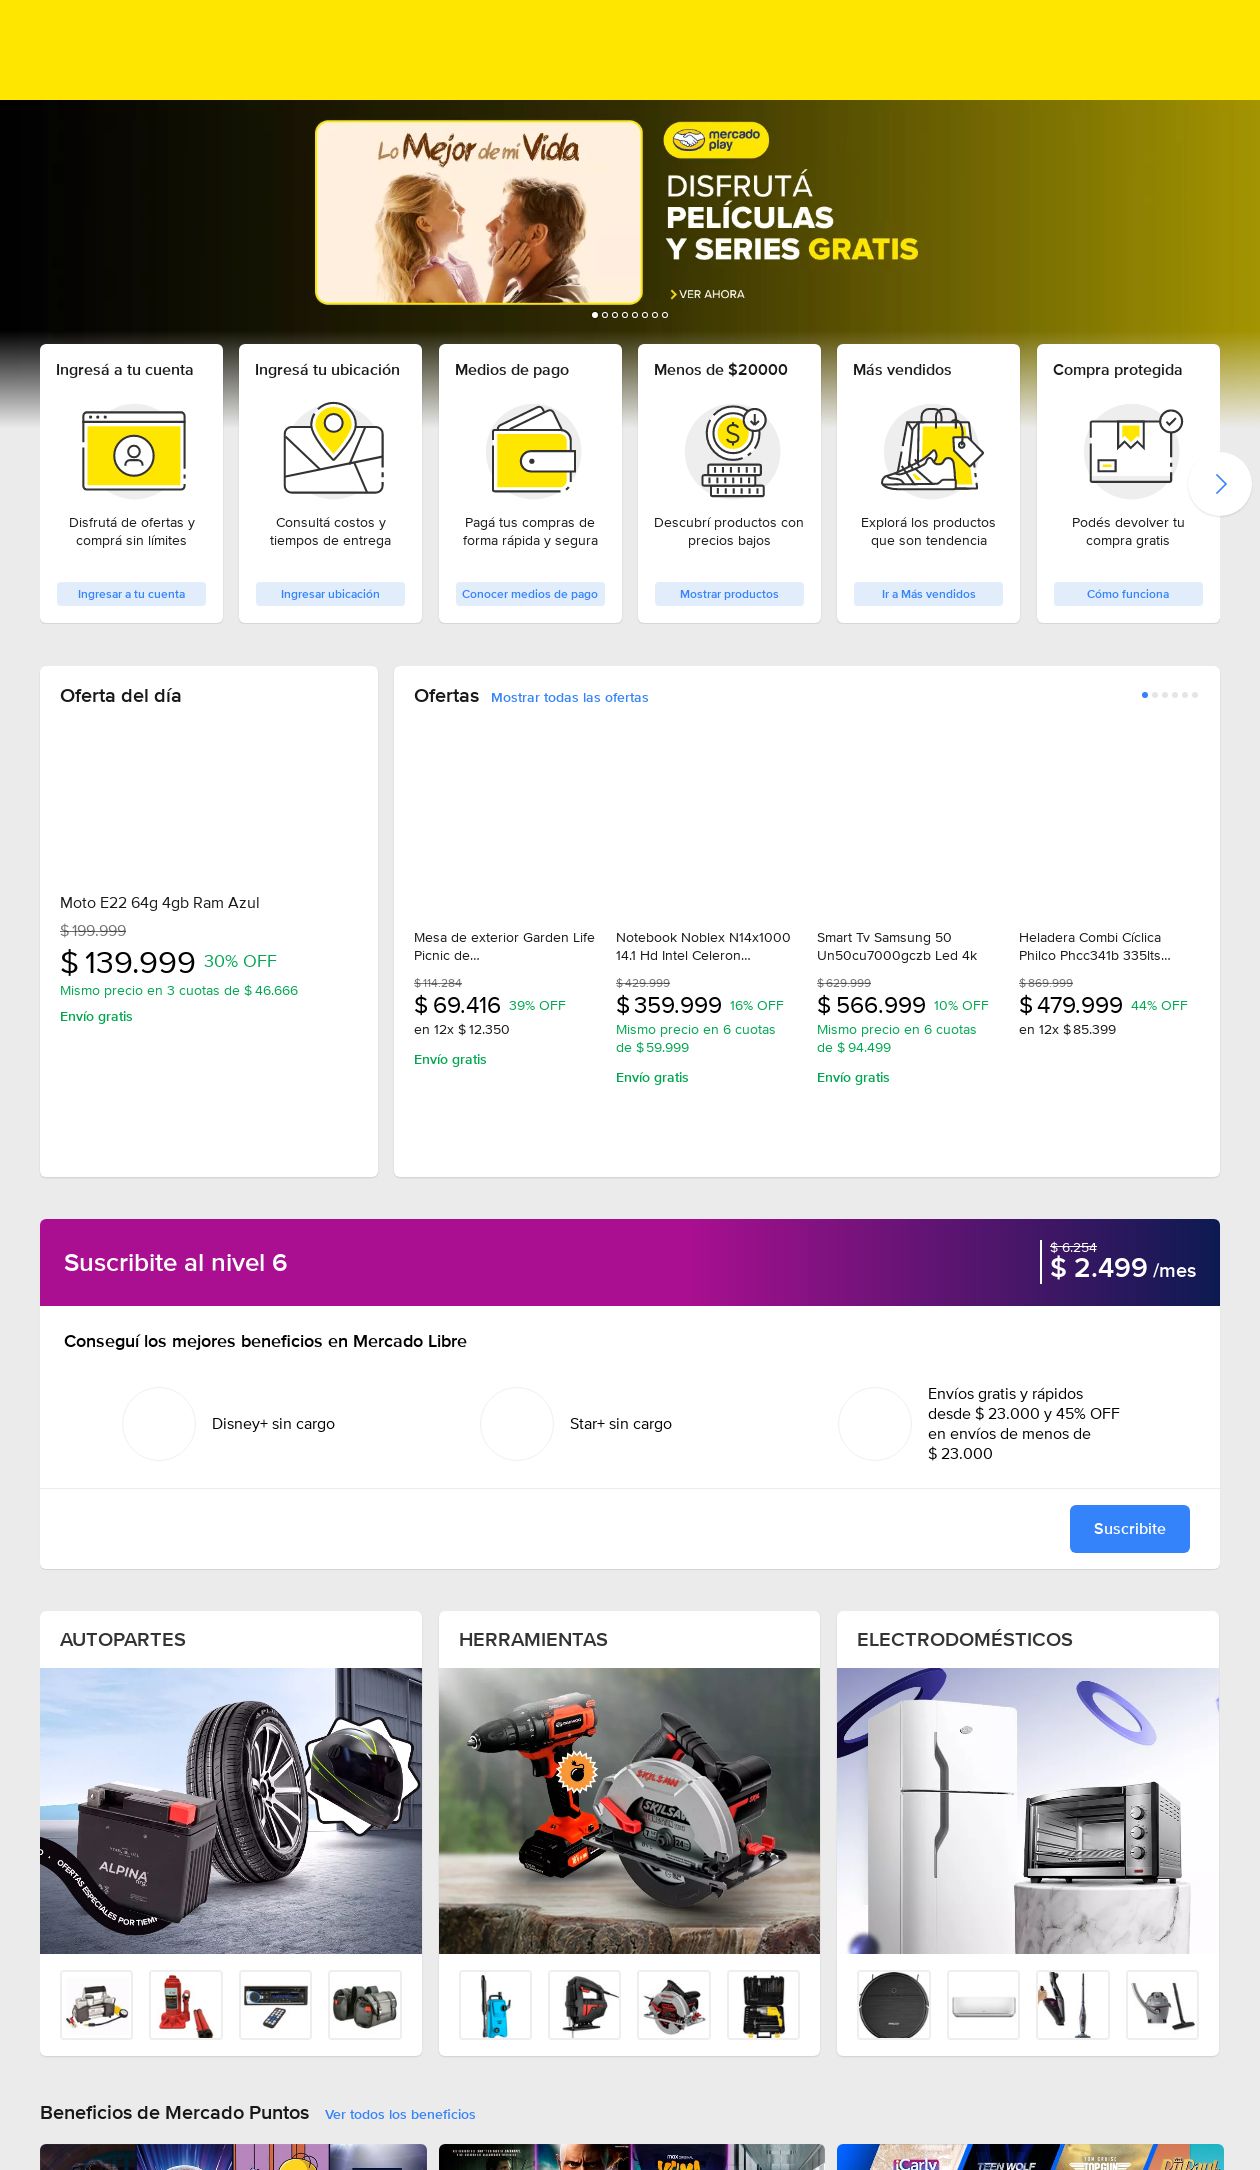This screenshot has width=1260, height=2170.
Task: Select the red hydraulic jack thumbnail
Action: [186, 2004]
